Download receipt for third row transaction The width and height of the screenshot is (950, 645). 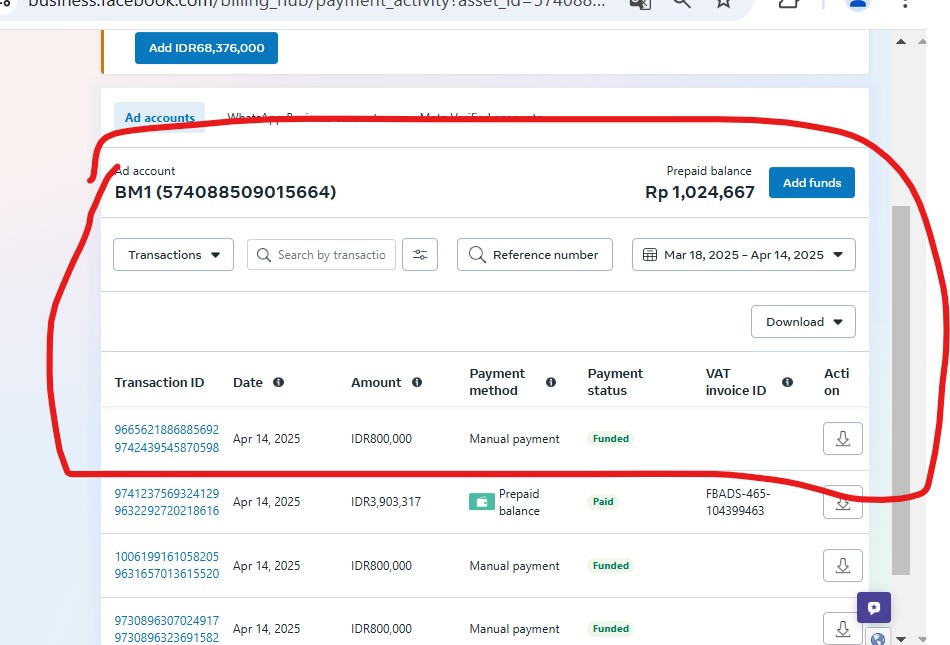[842, 566]
